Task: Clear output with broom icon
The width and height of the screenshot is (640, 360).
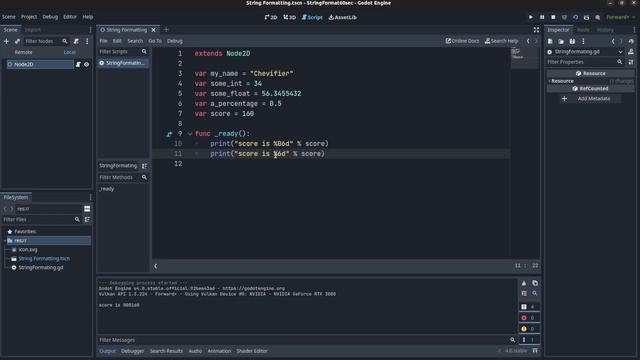Action: (x=524, y=283)
